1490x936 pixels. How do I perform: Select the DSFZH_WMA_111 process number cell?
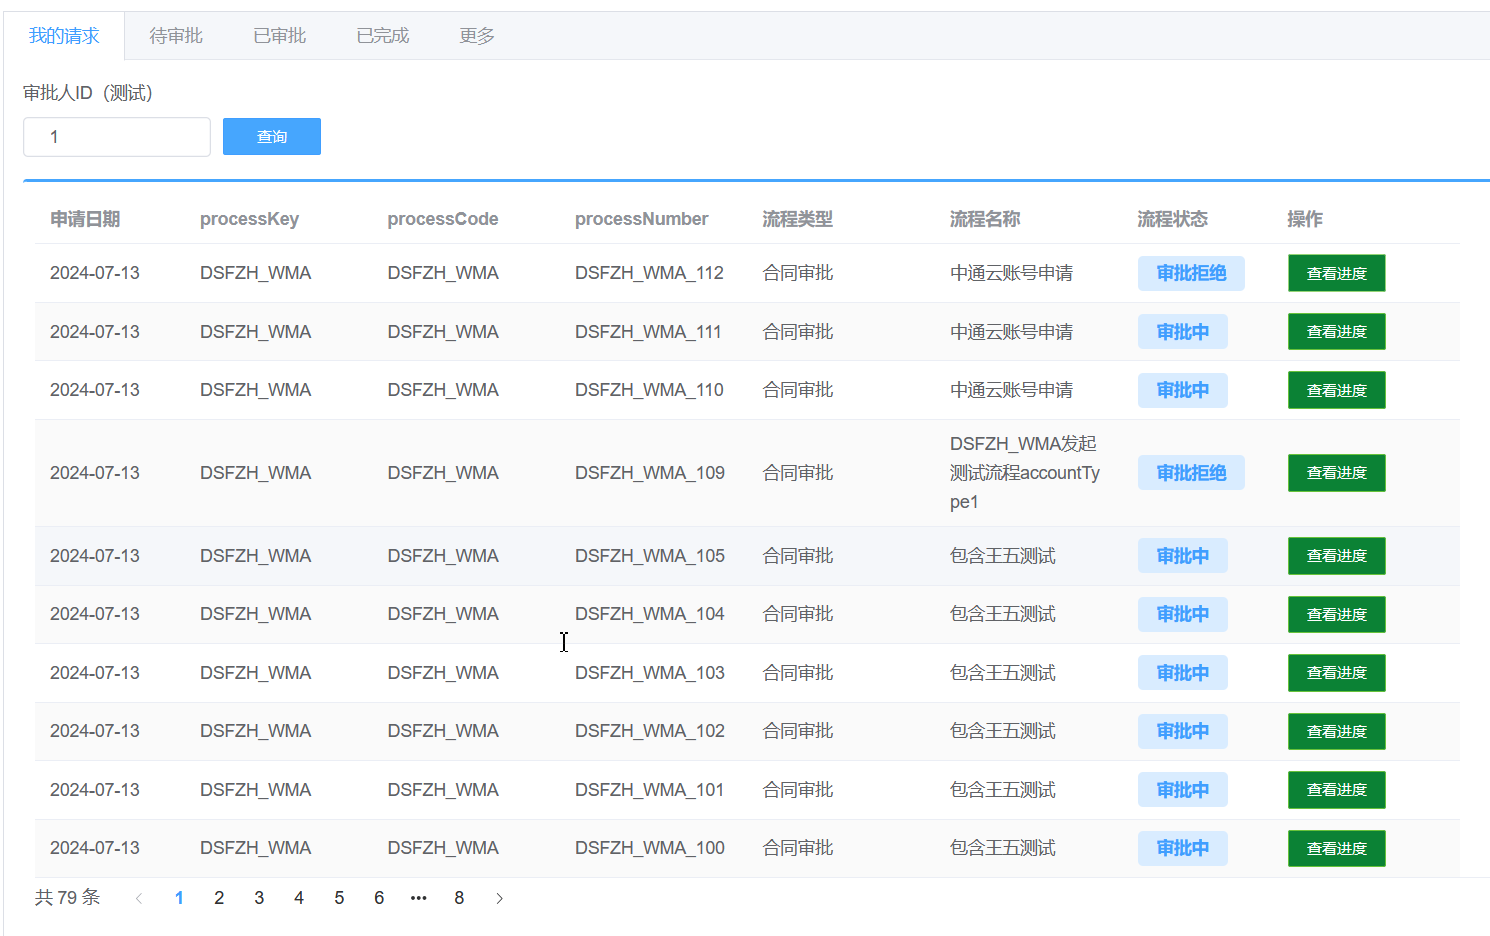click(x=648, y=332)
